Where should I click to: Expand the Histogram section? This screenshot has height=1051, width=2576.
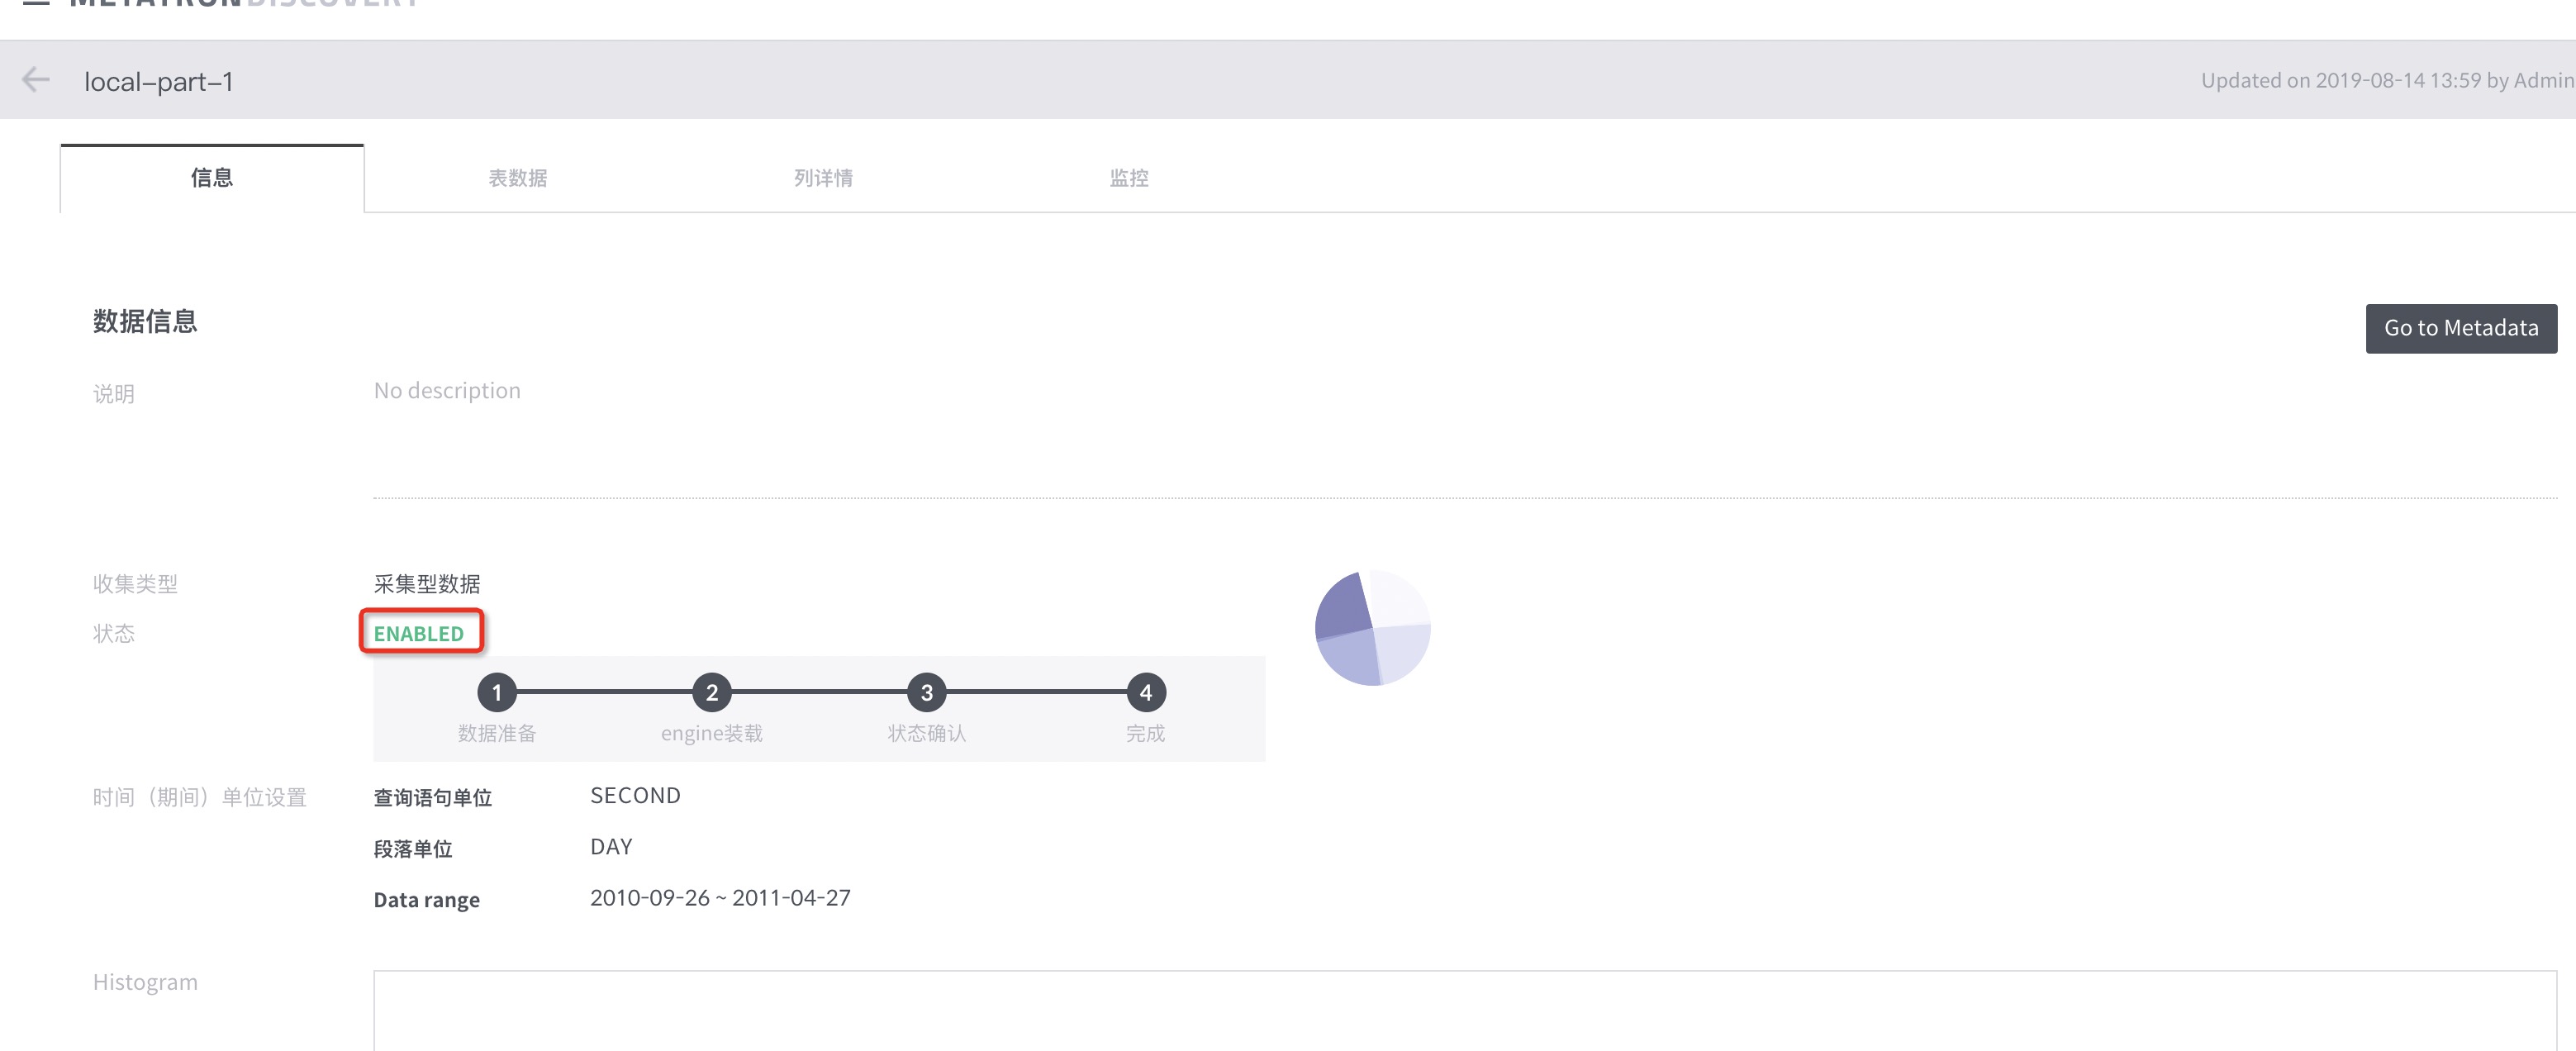pos(145,981)
